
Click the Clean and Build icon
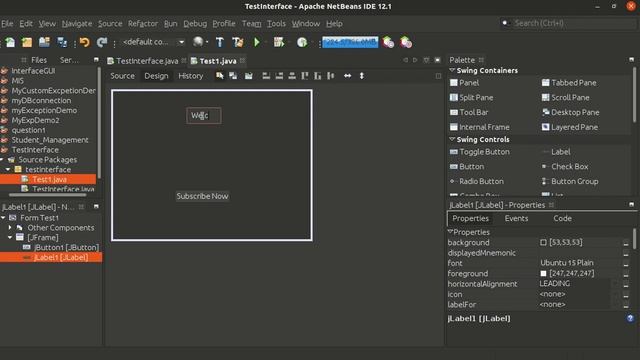(238, 42)
